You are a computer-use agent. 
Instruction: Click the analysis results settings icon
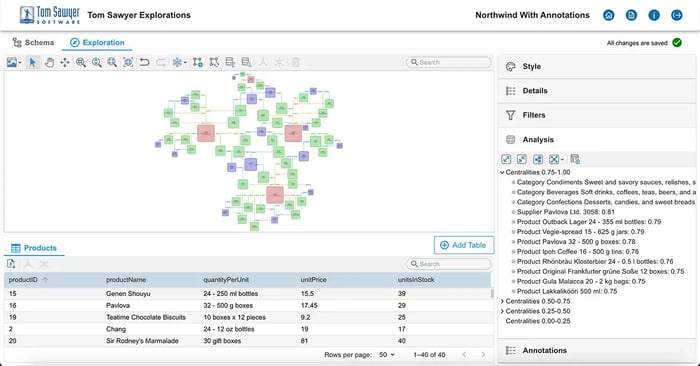point(575,159)
